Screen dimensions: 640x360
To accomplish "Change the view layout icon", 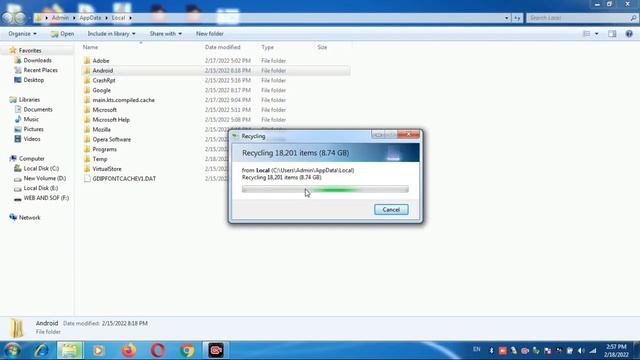I will [x=586, y=34].
